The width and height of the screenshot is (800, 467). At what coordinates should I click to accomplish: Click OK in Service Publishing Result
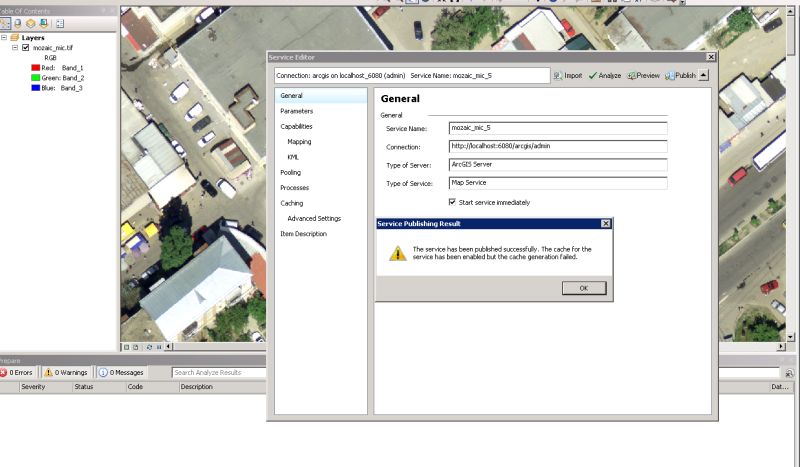[x=584, y=288]
